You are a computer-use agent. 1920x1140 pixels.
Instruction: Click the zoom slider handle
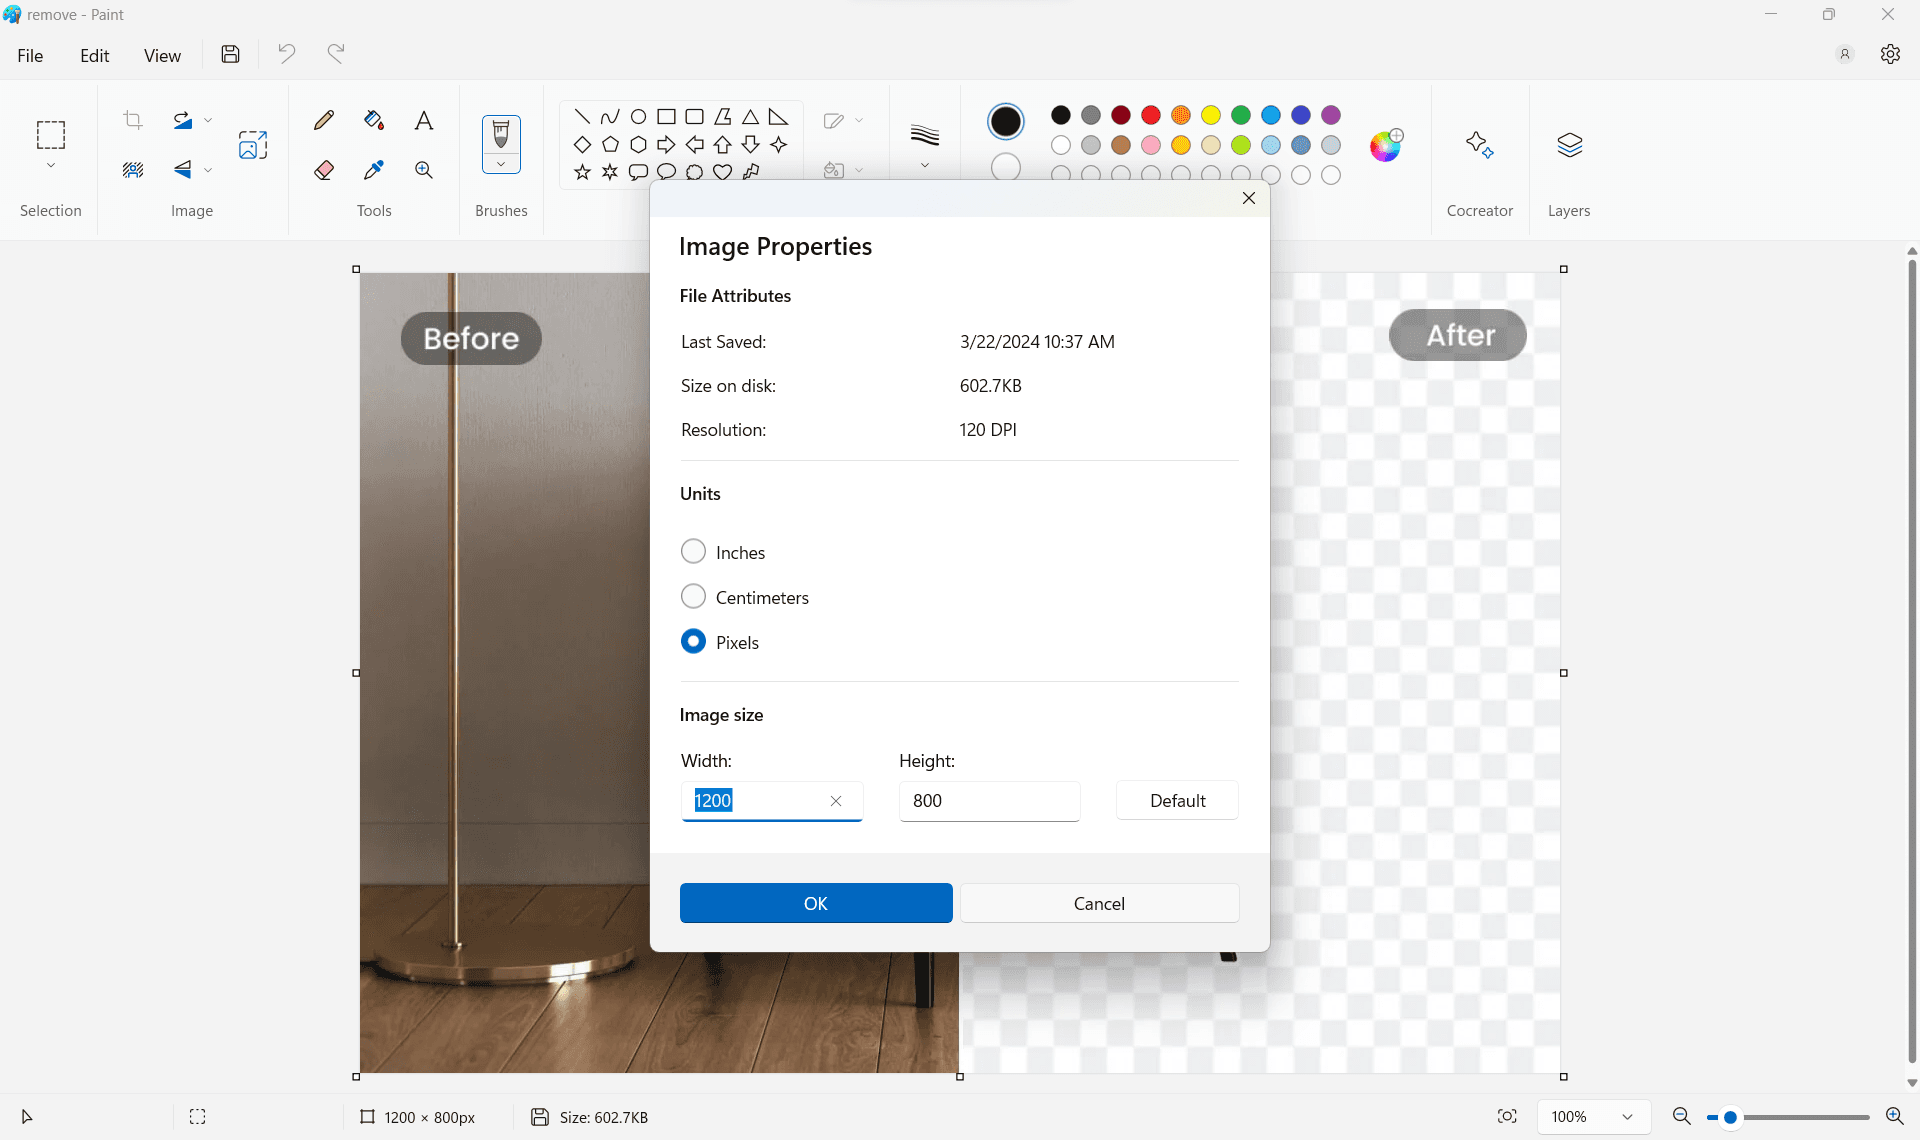click(1730, 1117)
